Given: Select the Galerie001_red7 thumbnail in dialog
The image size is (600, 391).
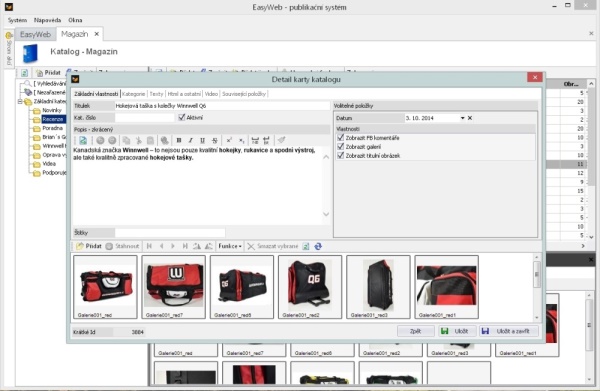Looking at the screenshot, I should tap(173, 287).
